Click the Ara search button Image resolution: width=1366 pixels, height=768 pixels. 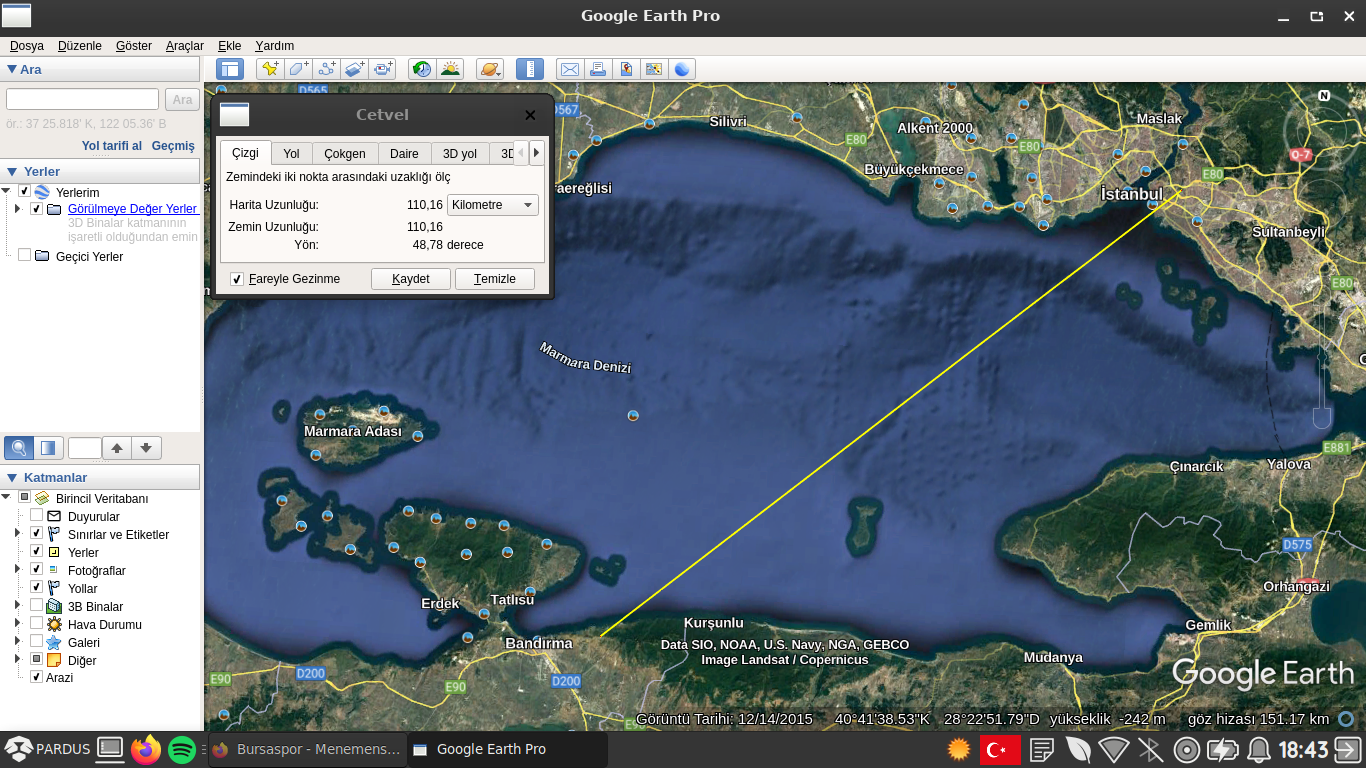point(182,100)
